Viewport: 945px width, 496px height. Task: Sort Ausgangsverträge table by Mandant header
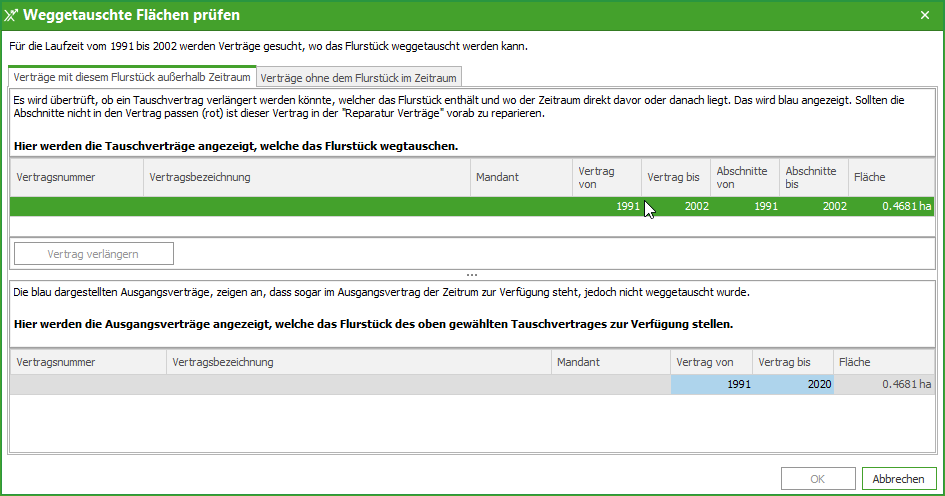[x=610, y=362]
